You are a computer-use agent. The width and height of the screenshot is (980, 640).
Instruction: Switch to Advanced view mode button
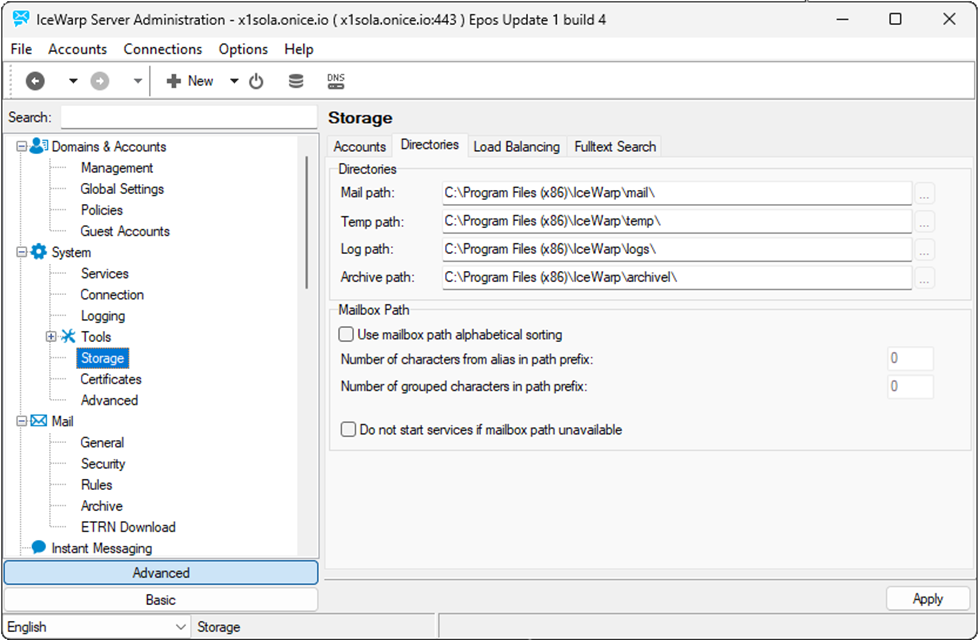[161, 572]
